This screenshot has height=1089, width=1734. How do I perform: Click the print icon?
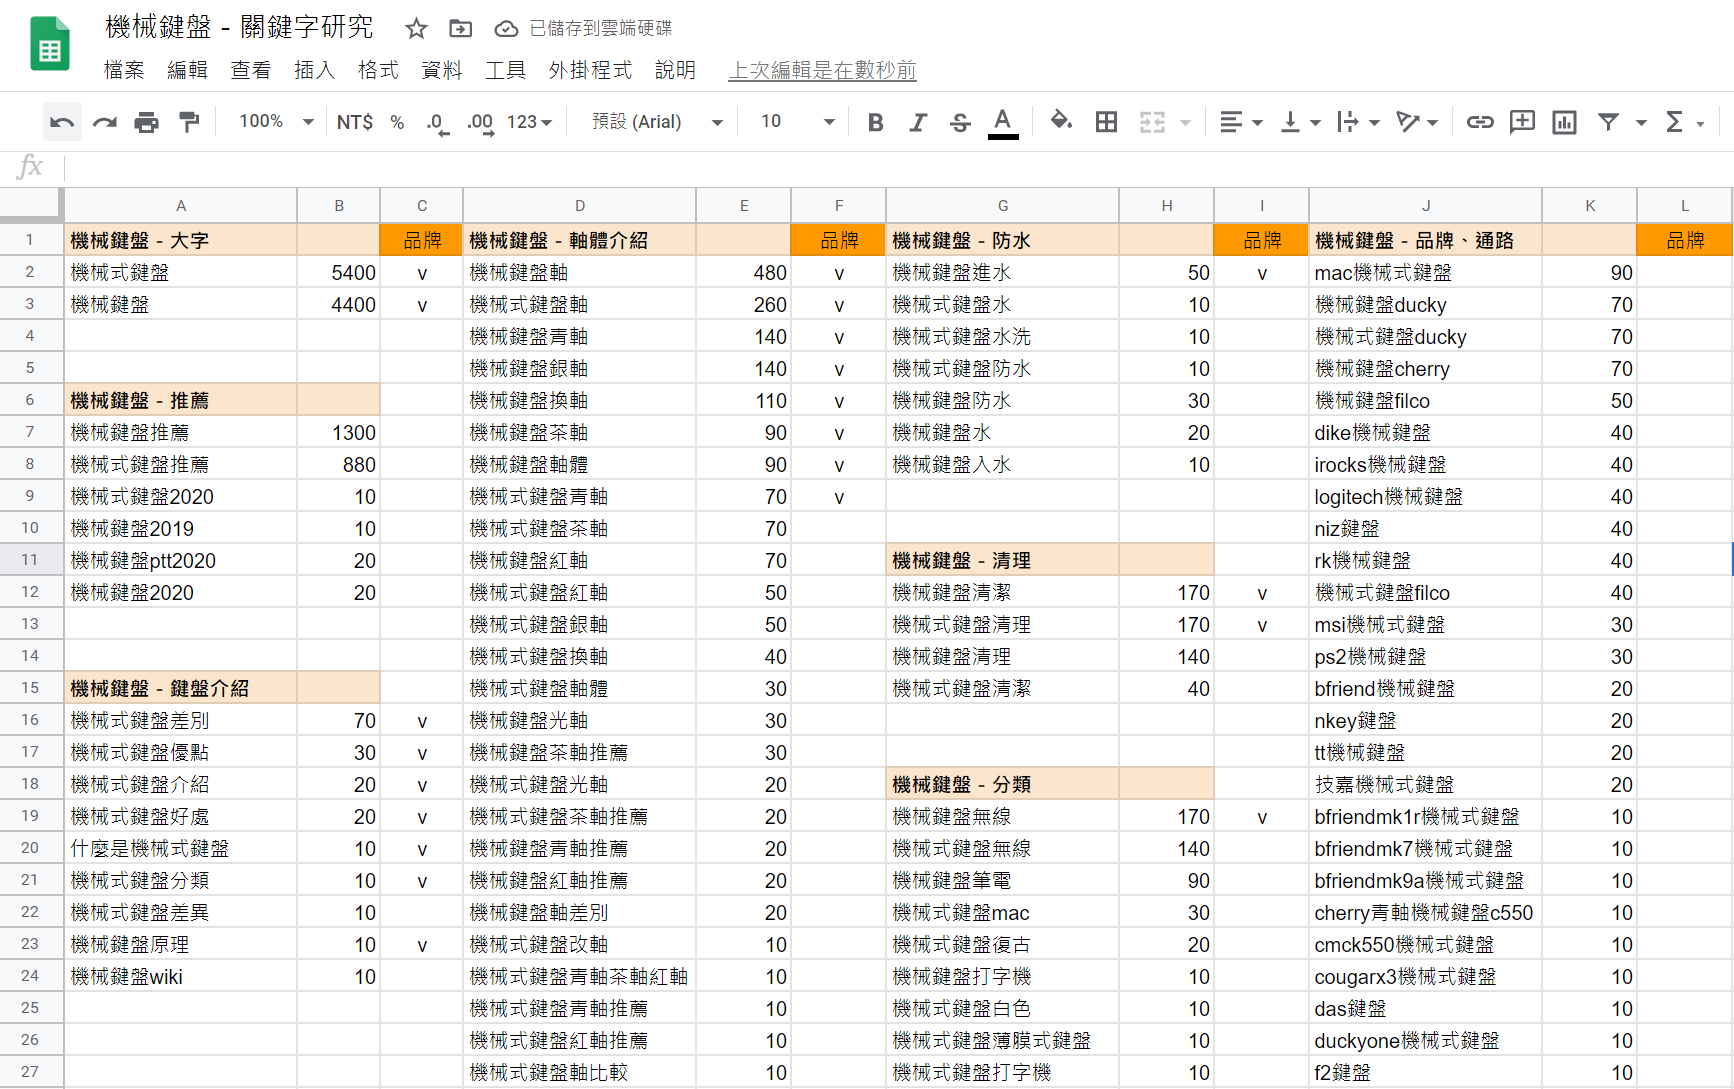click(x=146, y=122)
